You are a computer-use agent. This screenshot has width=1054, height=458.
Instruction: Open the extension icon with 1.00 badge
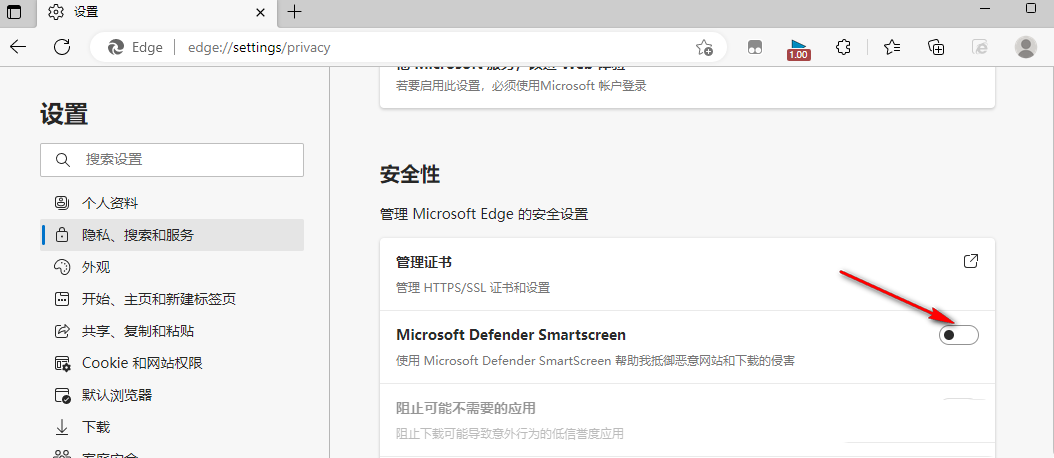click(799, 48)
